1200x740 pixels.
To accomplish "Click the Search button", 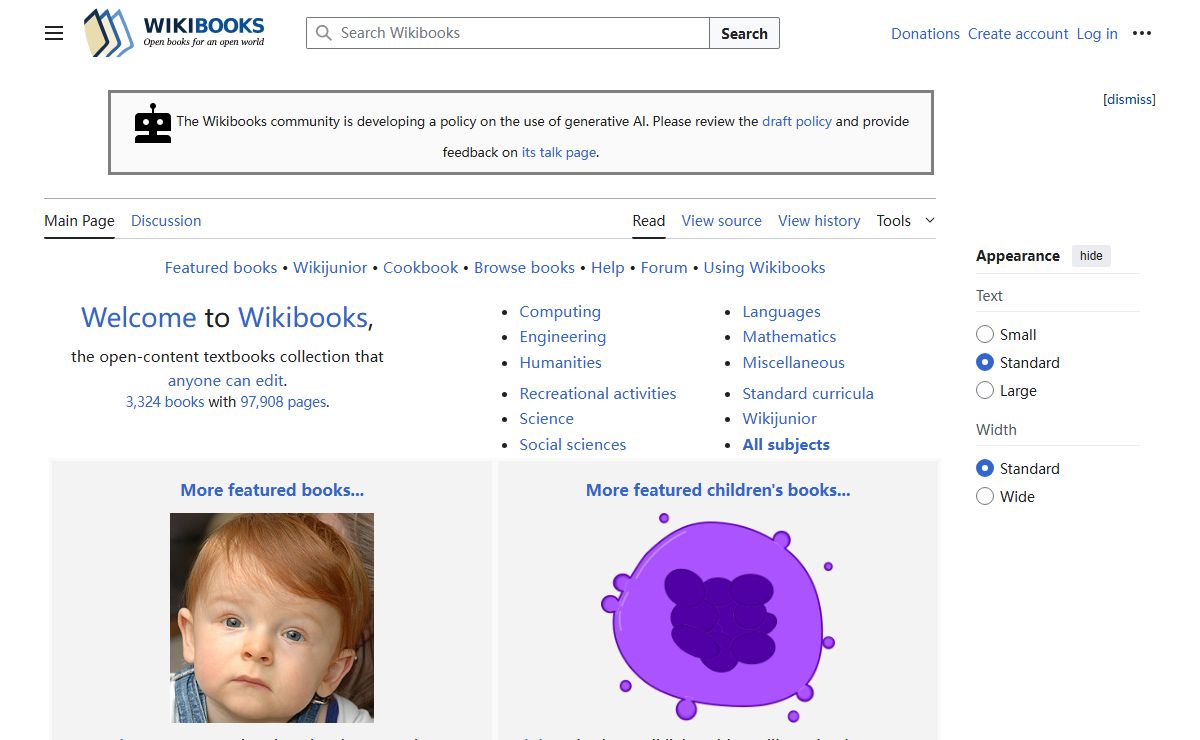I will pyautogui.click(x=744, y=33).
